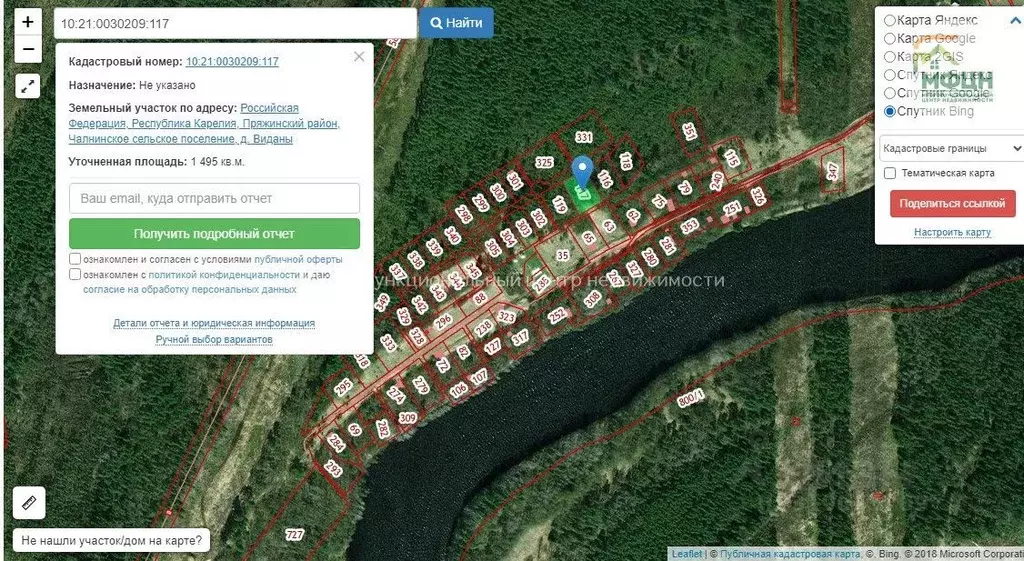Click the Найти search button

[x=456, y=23]
